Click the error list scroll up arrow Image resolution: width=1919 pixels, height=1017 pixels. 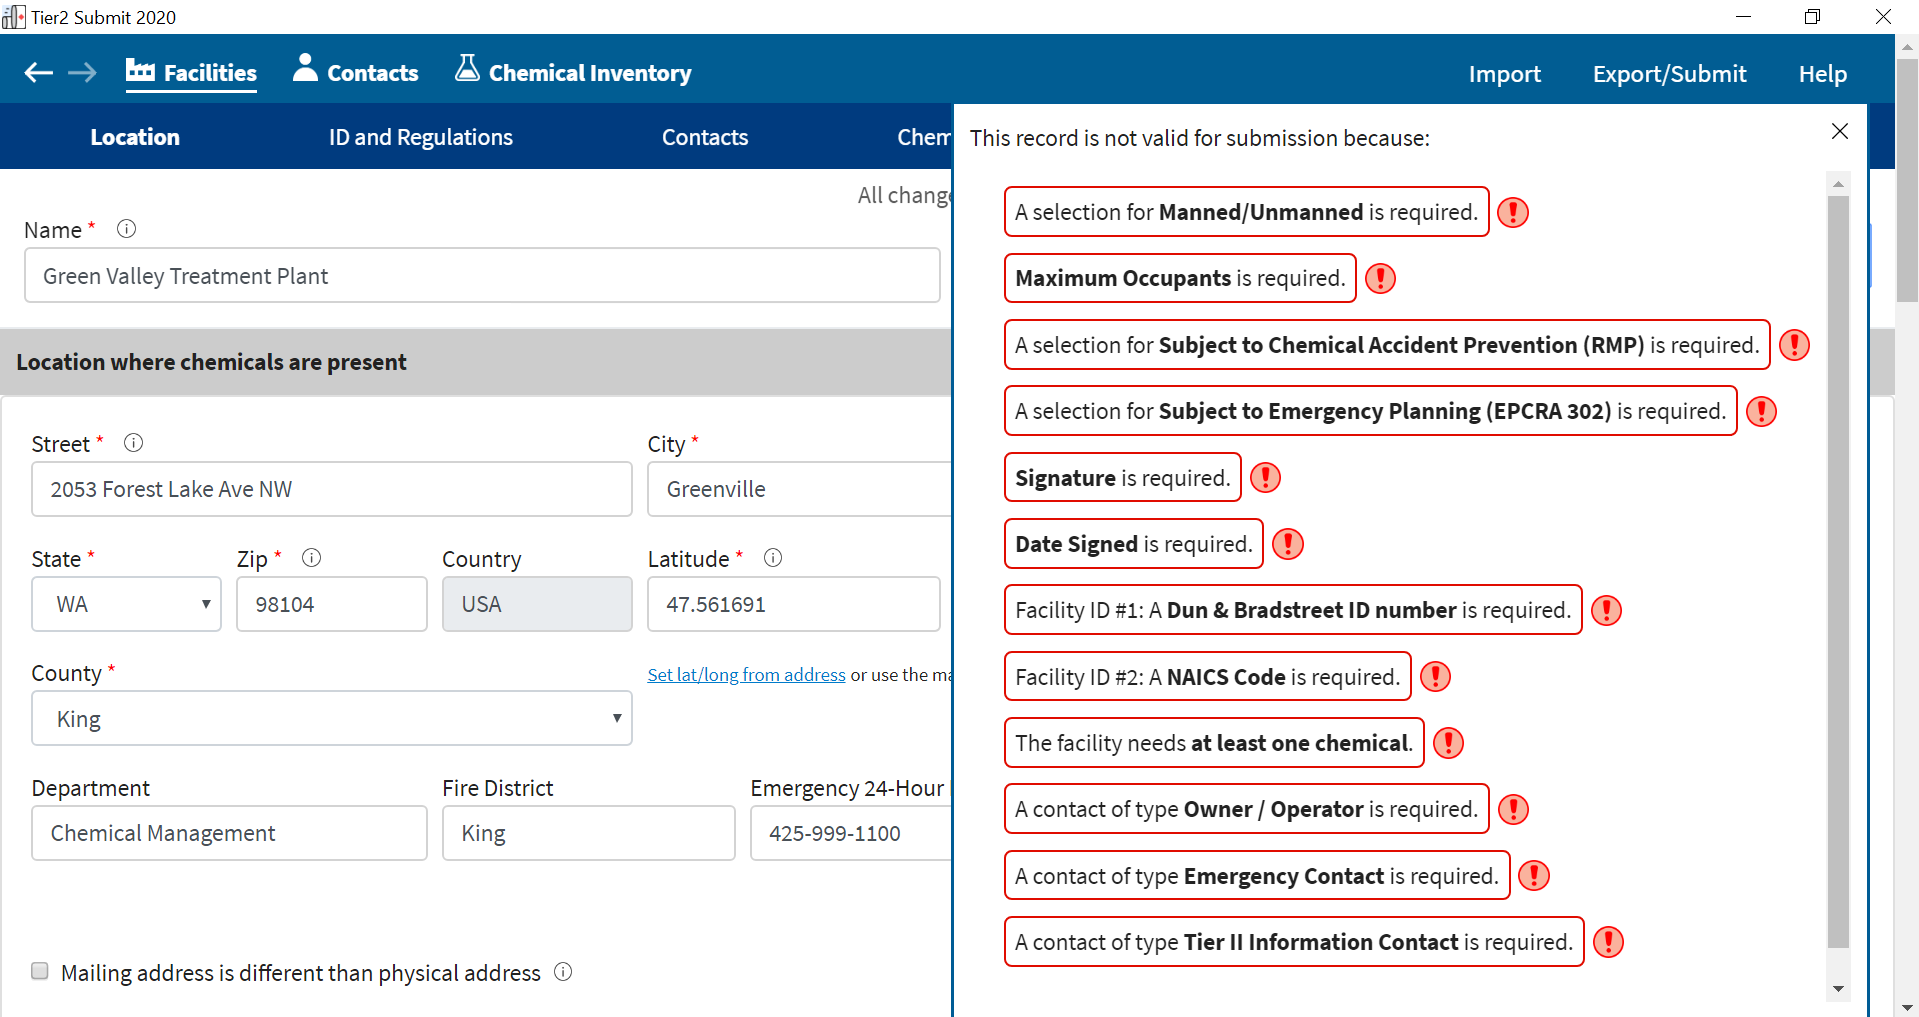(1838, 184)
